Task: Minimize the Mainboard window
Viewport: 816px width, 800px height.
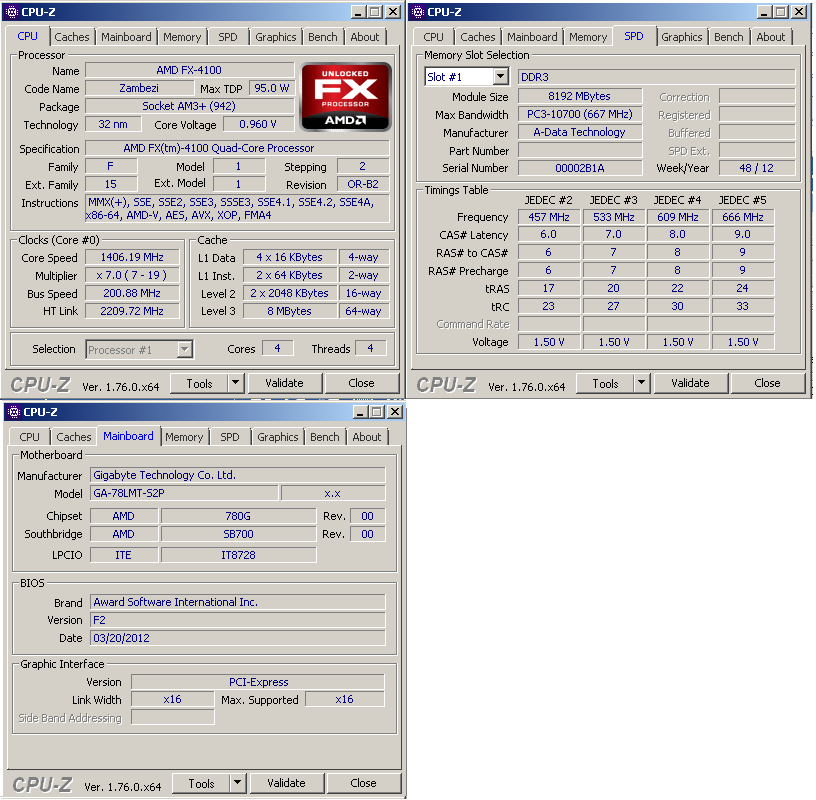Action: coord(360,412)
